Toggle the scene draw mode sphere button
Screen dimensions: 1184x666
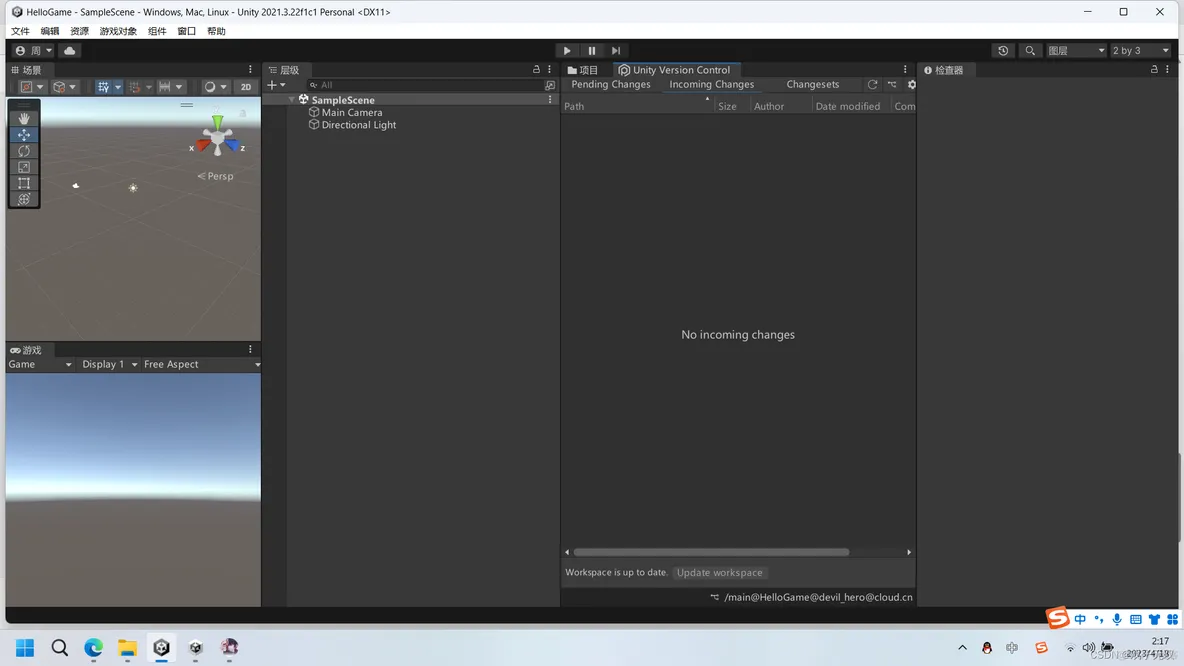(210, 87)
